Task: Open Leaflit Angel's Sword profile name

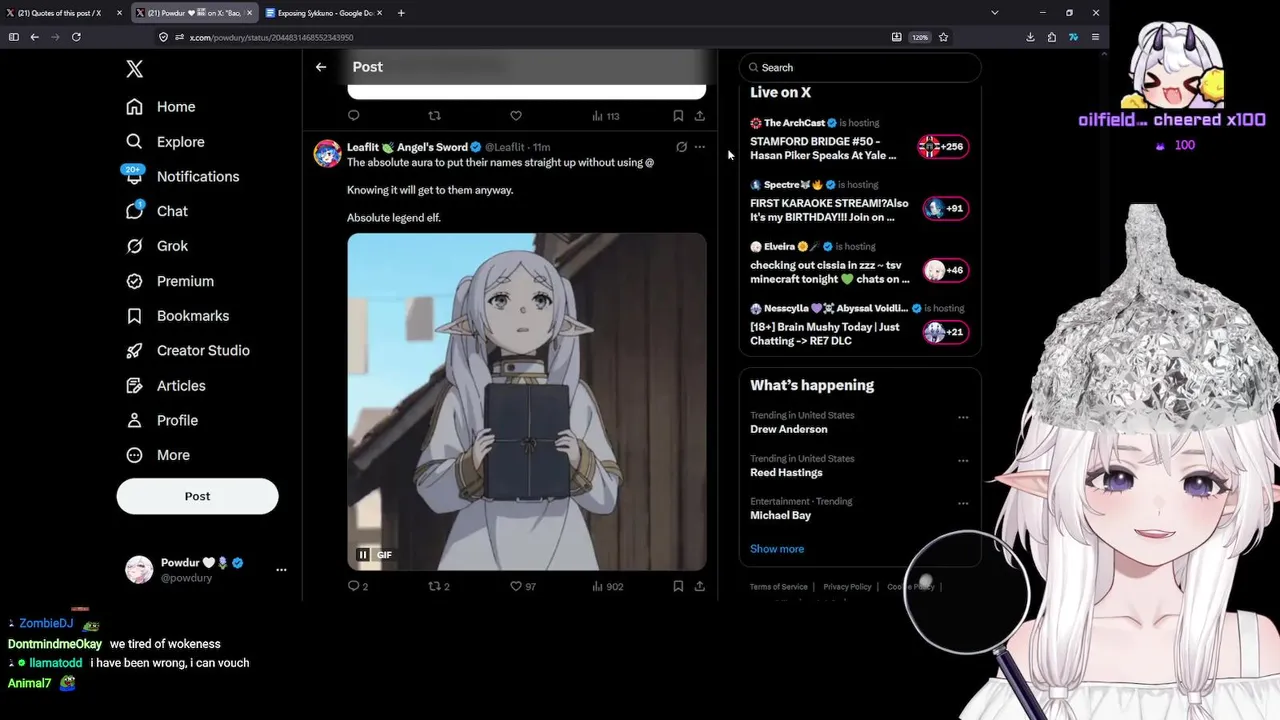Action: coord(407,147)
